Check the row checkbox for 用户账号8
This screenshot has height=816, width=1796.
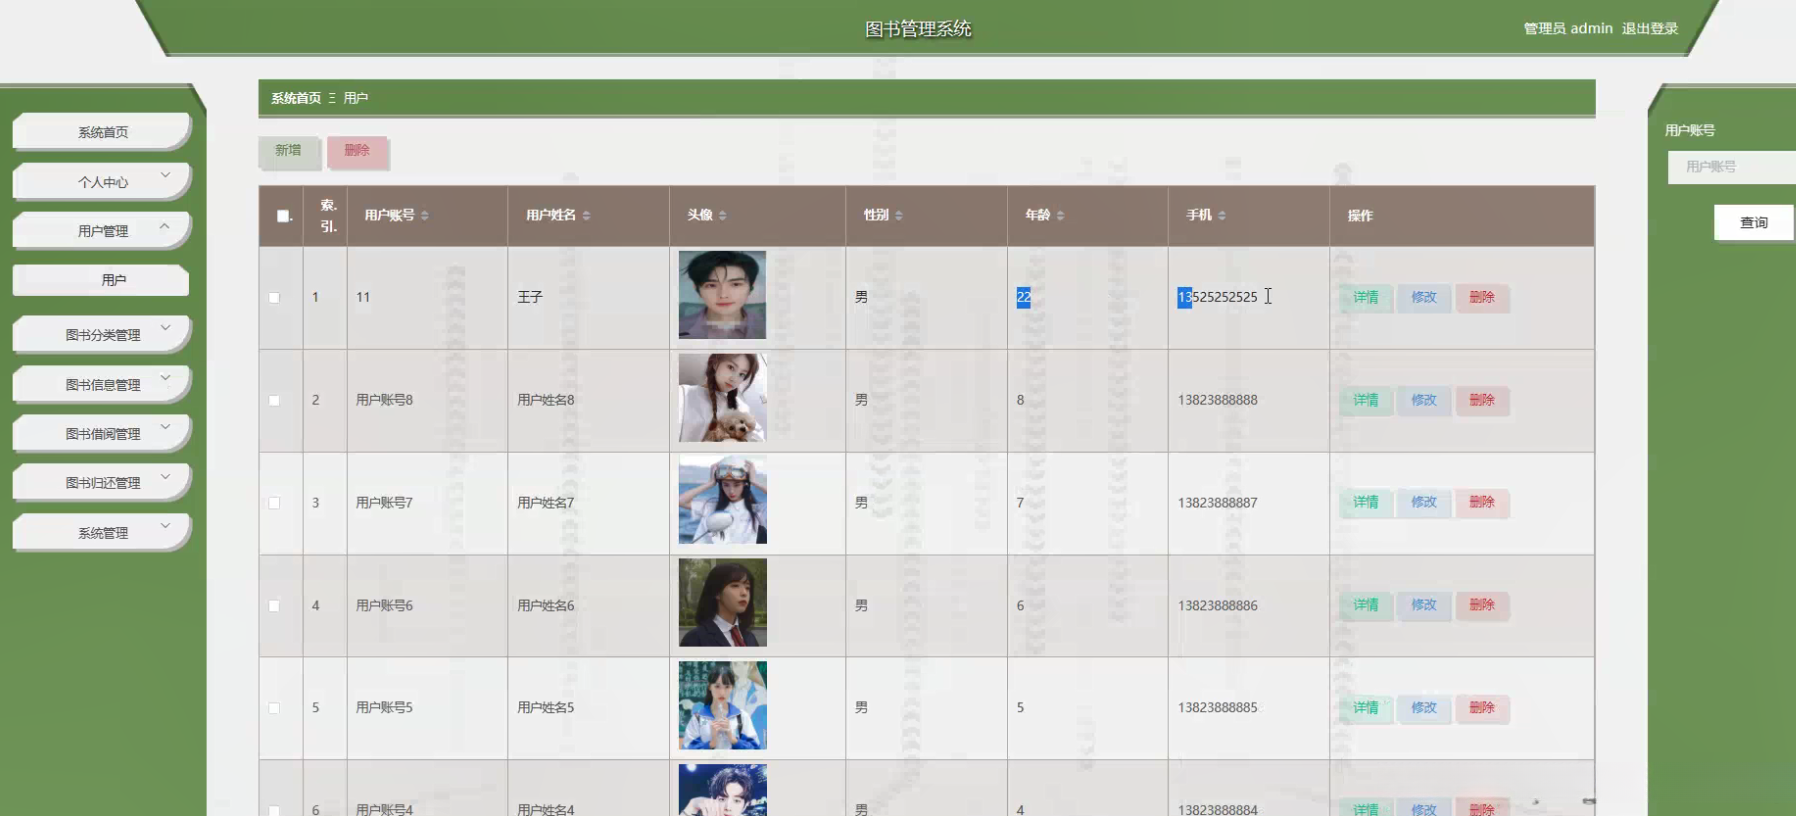[274, 400]
